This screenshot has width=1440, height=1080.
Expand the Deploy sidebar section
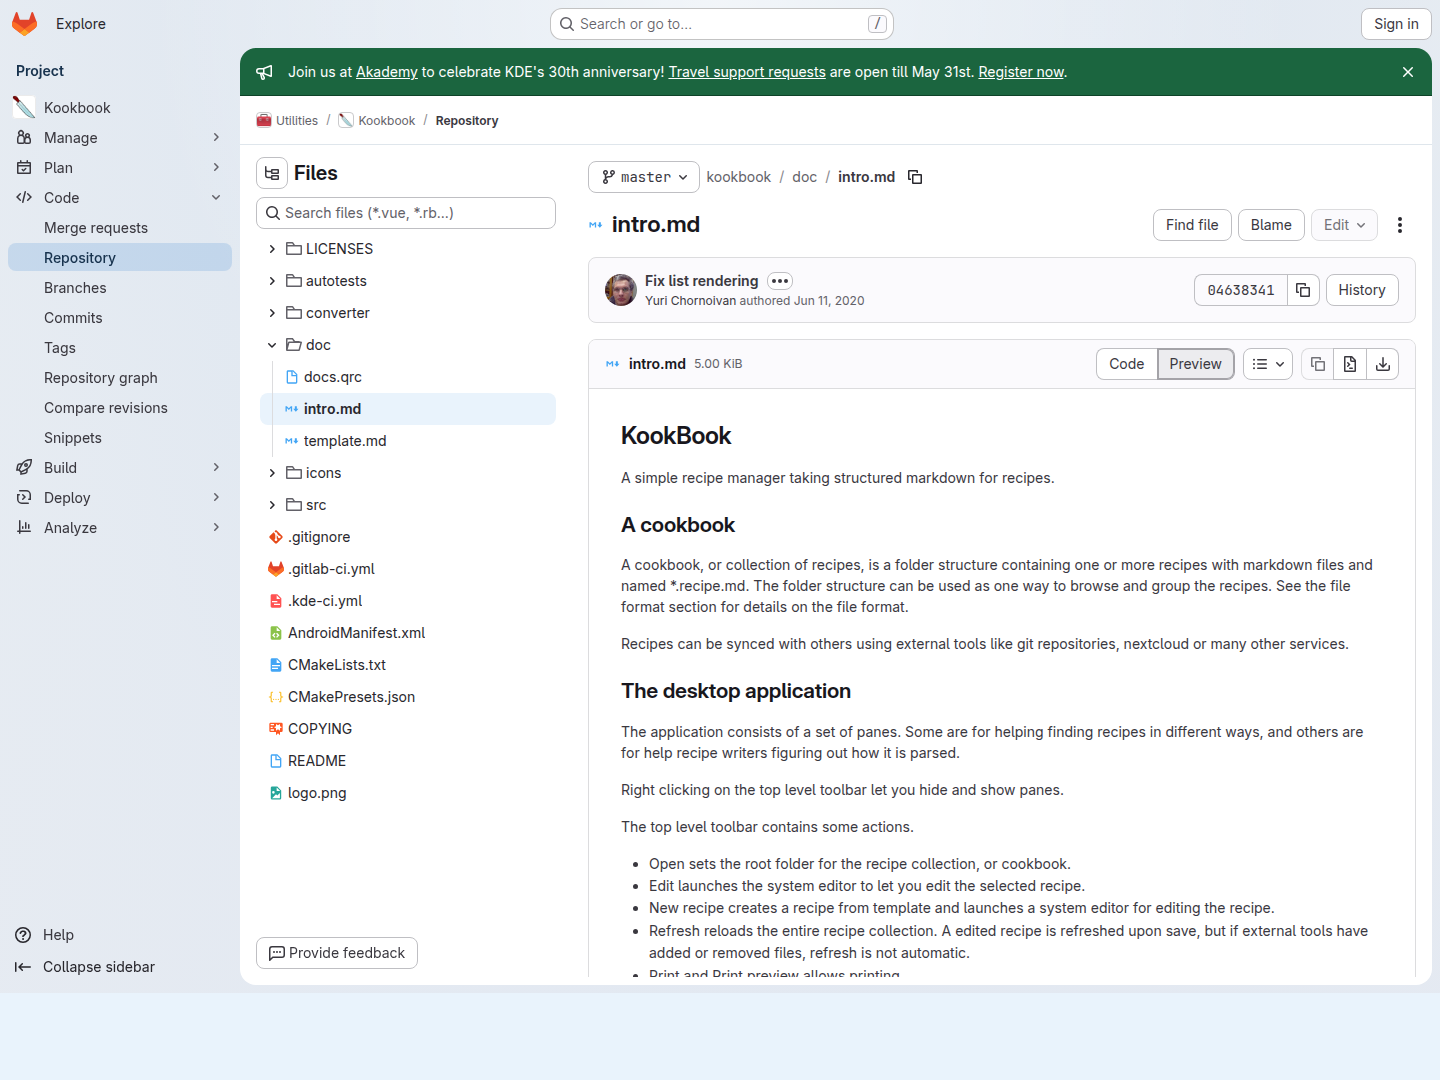click(120, 498)
